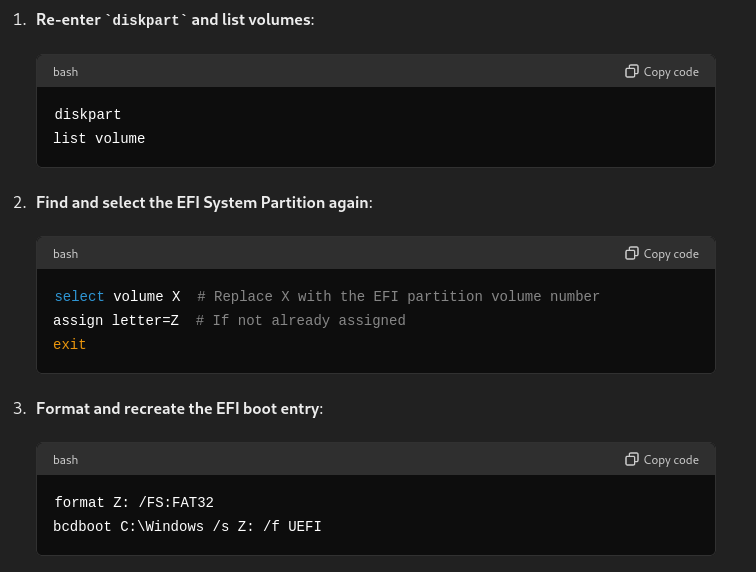Click the blue "select" keyword in the code

pyautogui.click(x=79, y=297)
